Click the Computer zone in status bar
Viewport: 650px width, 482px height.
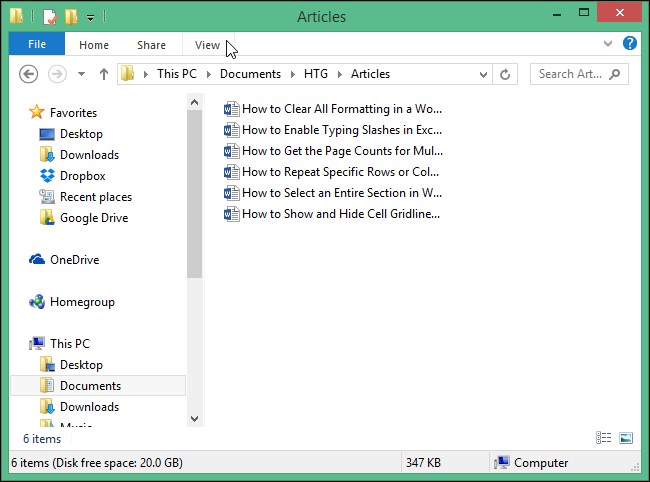[x=533, y=463]
